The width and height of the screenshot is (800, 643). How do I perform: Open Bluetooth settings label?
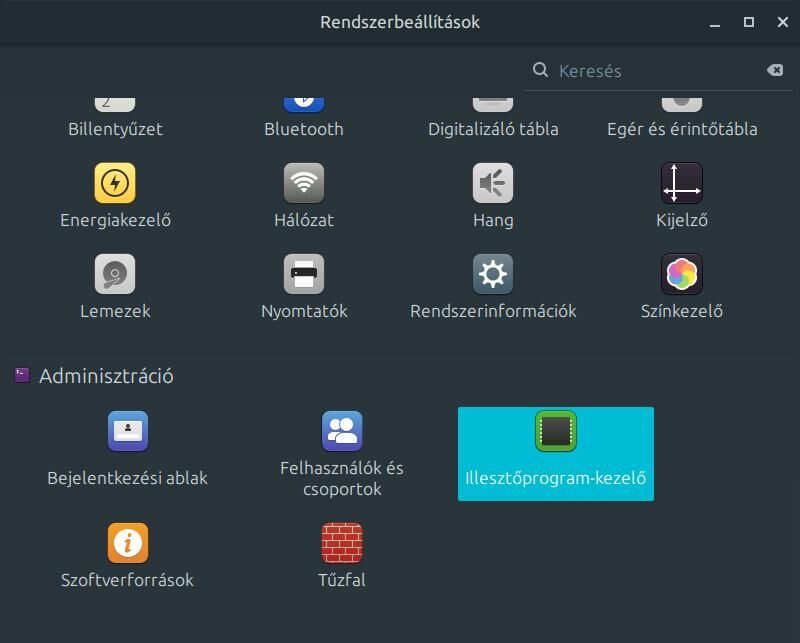(304, 129)
